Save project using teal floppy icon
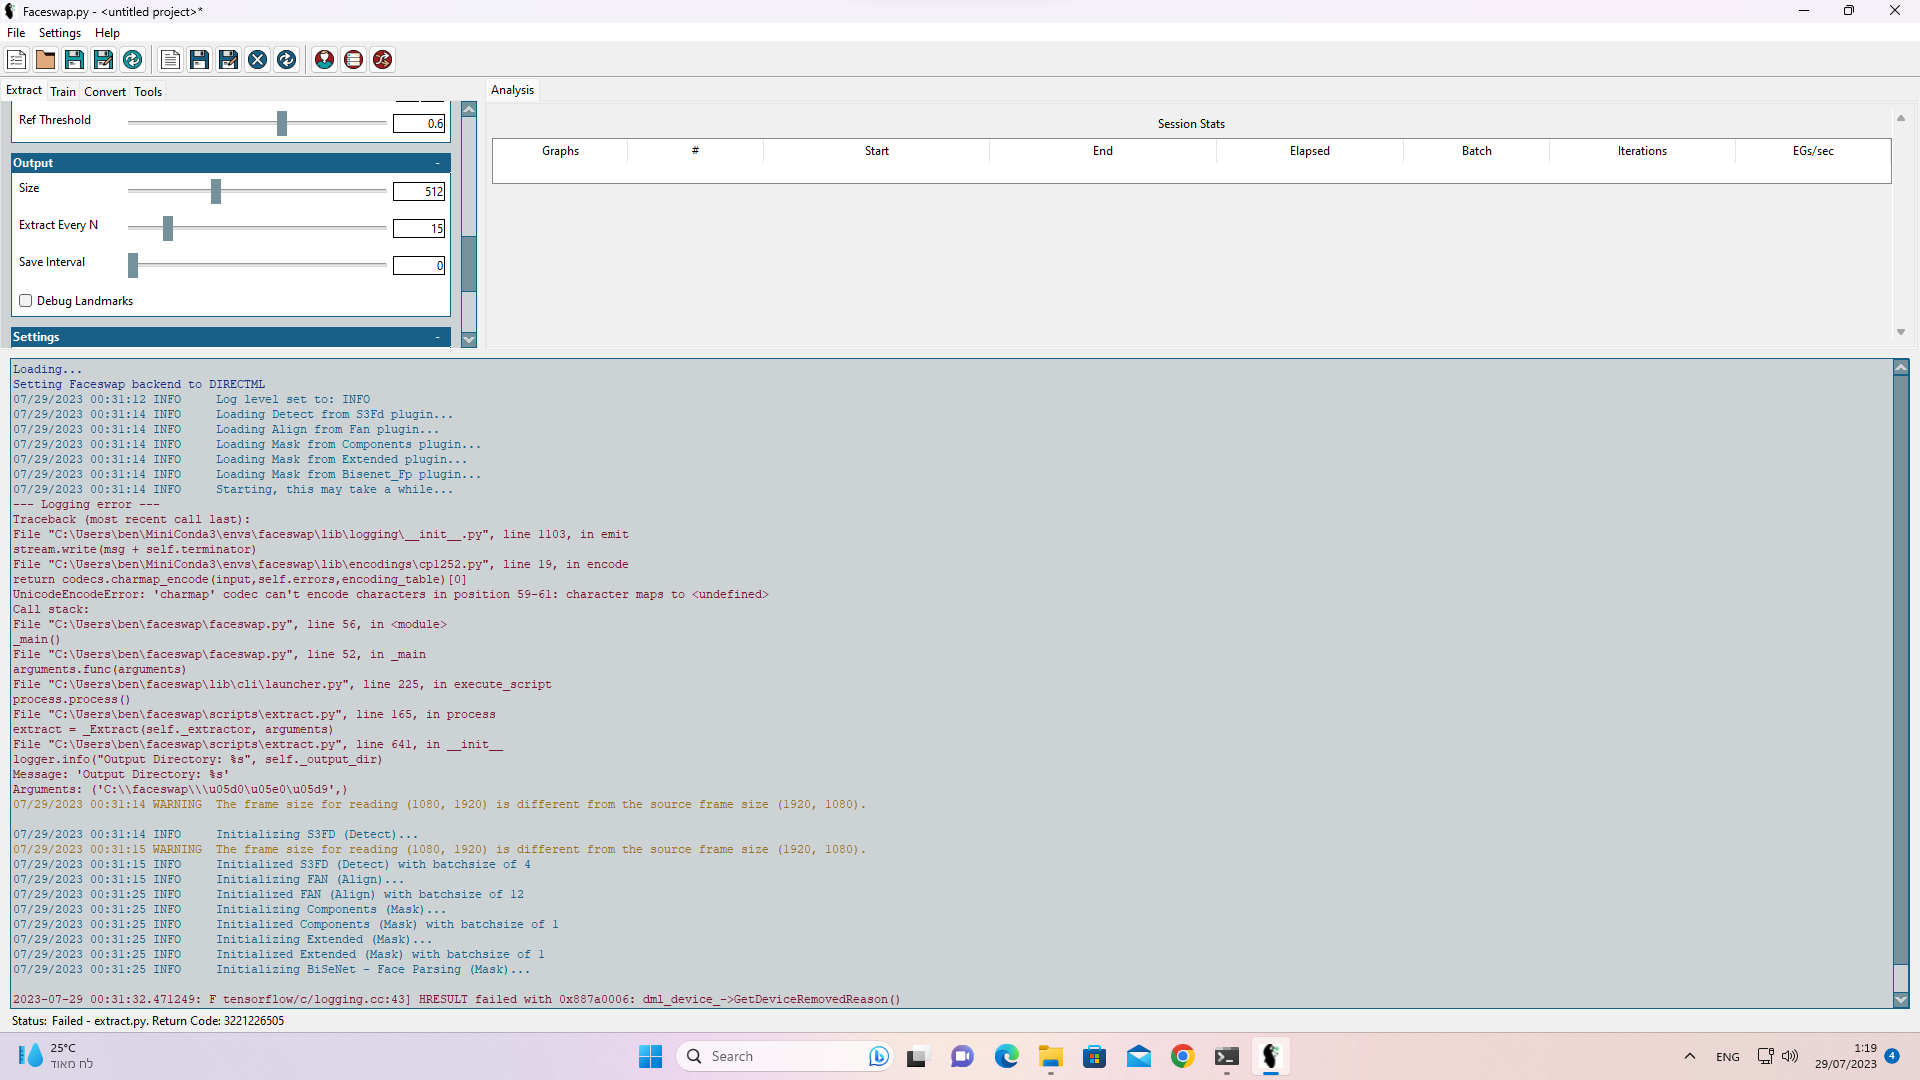 [75, 60]
